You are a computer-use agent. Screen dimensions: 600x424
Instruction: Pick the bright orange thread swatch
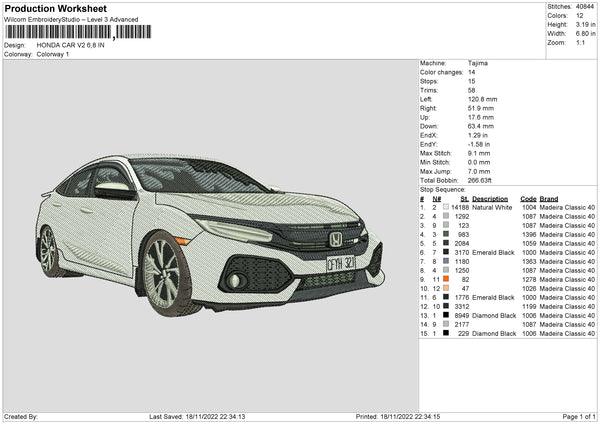pyautogui.click(x=447, y=279)
